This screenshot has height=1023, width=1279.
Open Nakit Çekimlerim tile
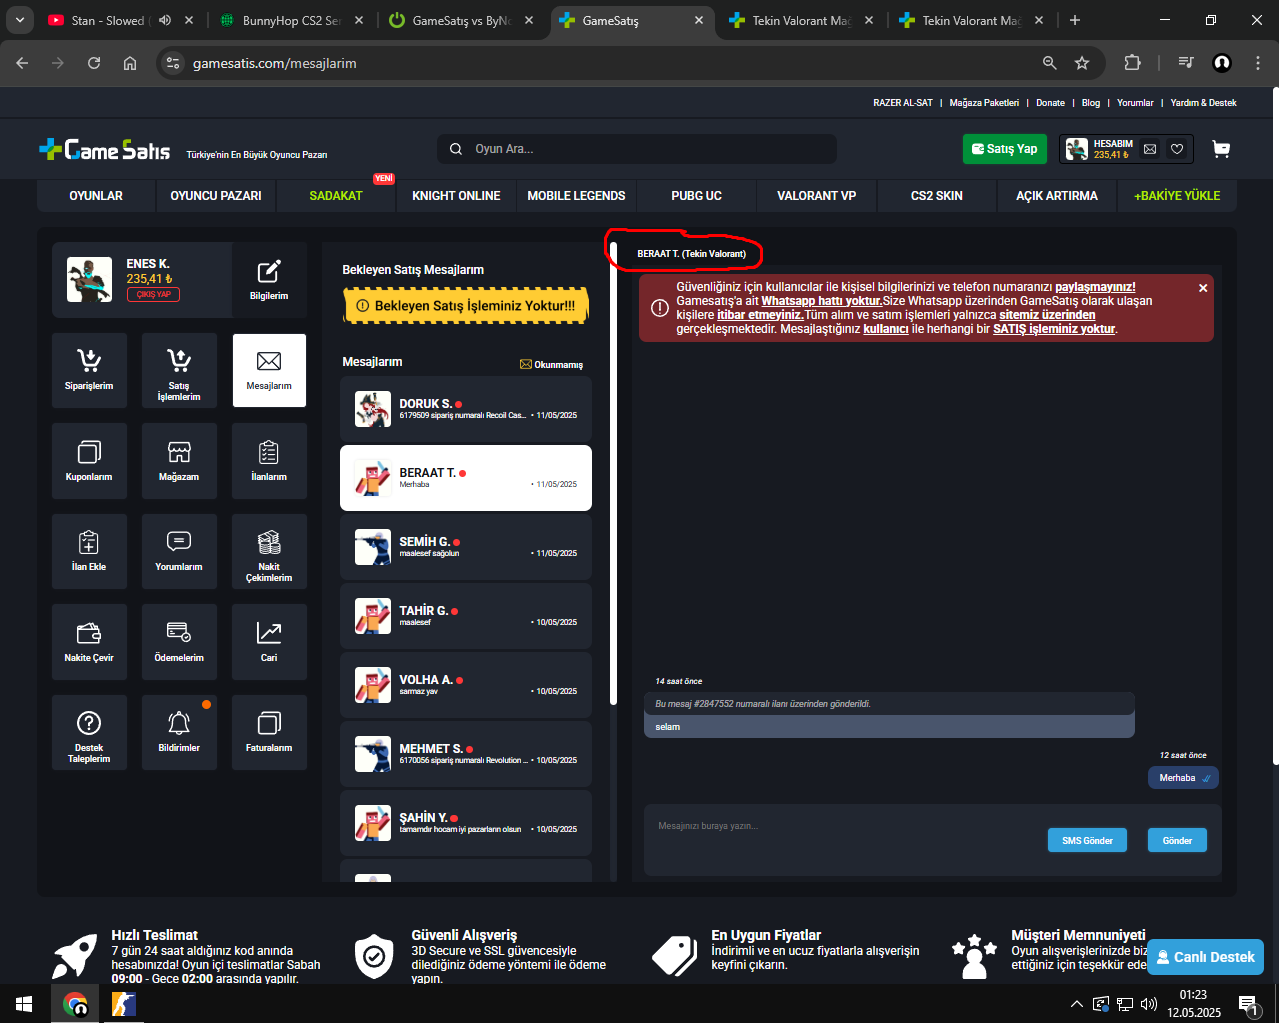(x=269, y=551)
